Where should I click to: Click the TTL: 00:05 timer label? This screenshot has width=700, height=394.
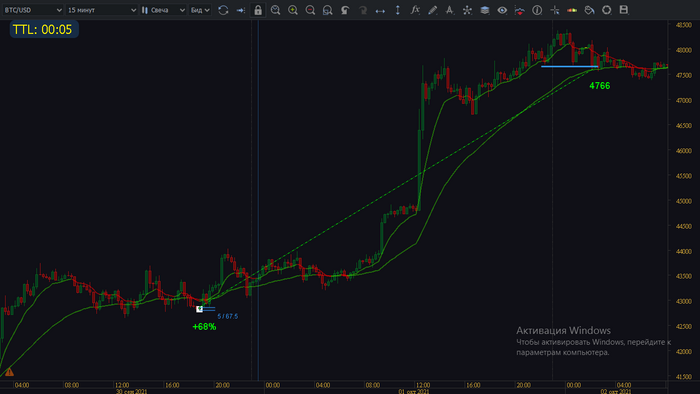[x=43, y=29]
